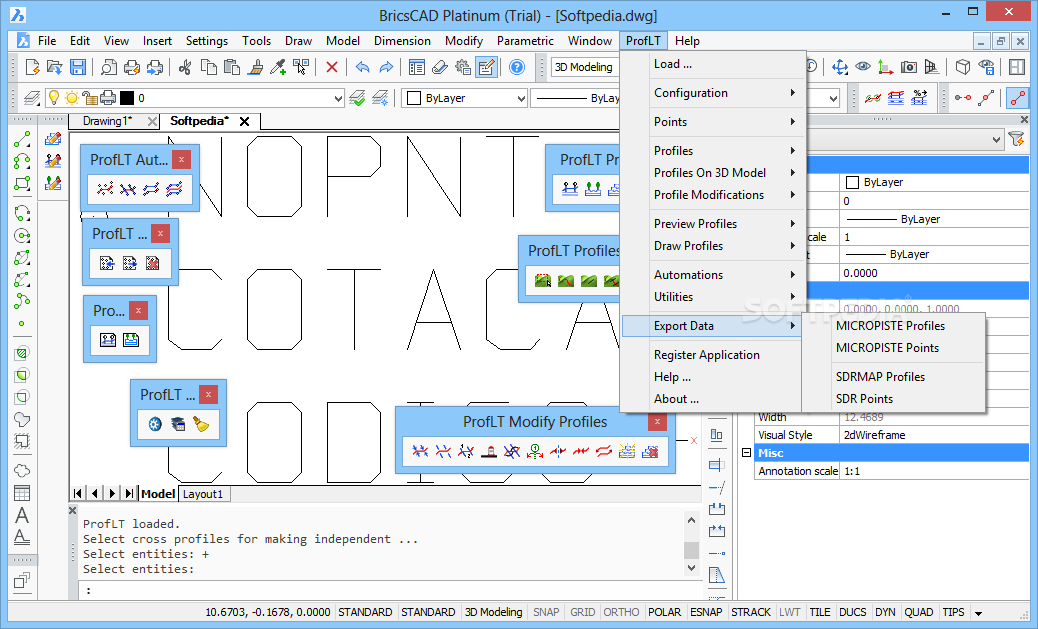Open the status bar options arrow
The image size is (1038, 629).
click(978, 613)
